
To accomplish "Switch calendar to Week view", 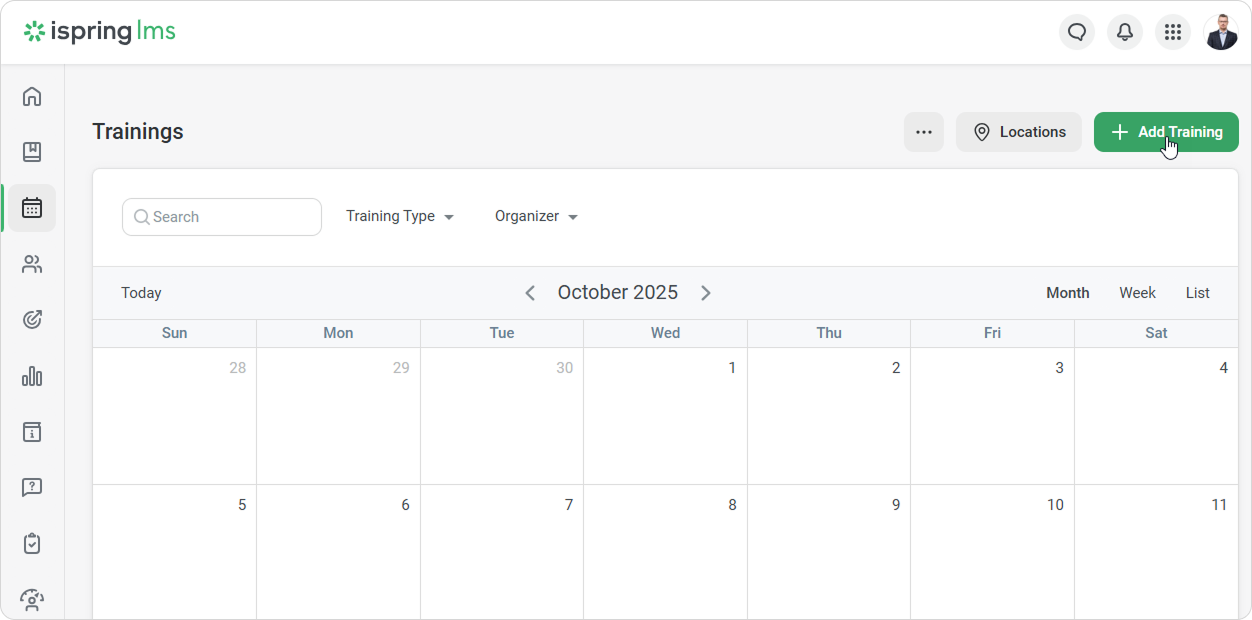I will (1137, 293).
